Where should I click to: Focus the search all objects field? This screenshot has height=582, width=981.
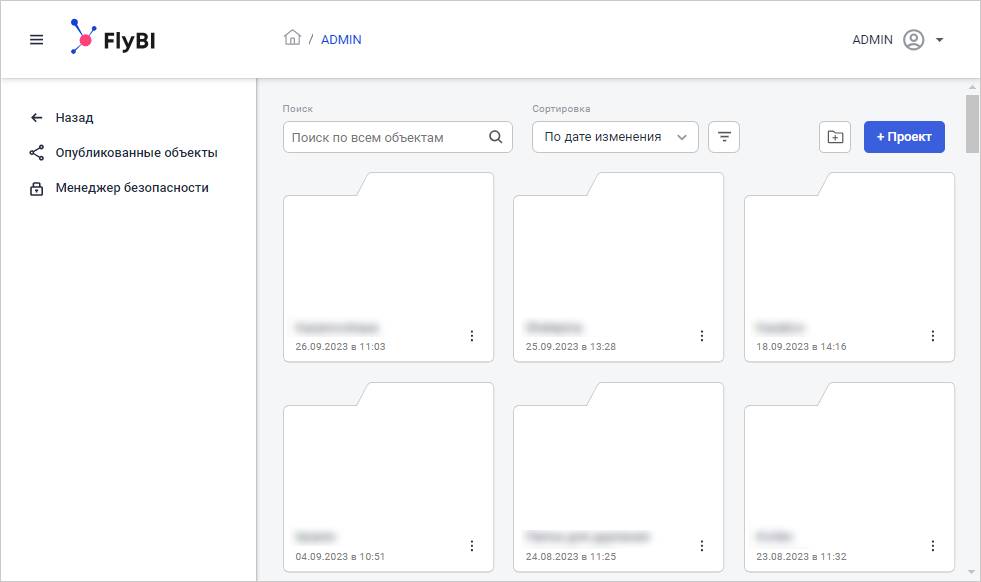pyautogui.click(x=385, y=137)
